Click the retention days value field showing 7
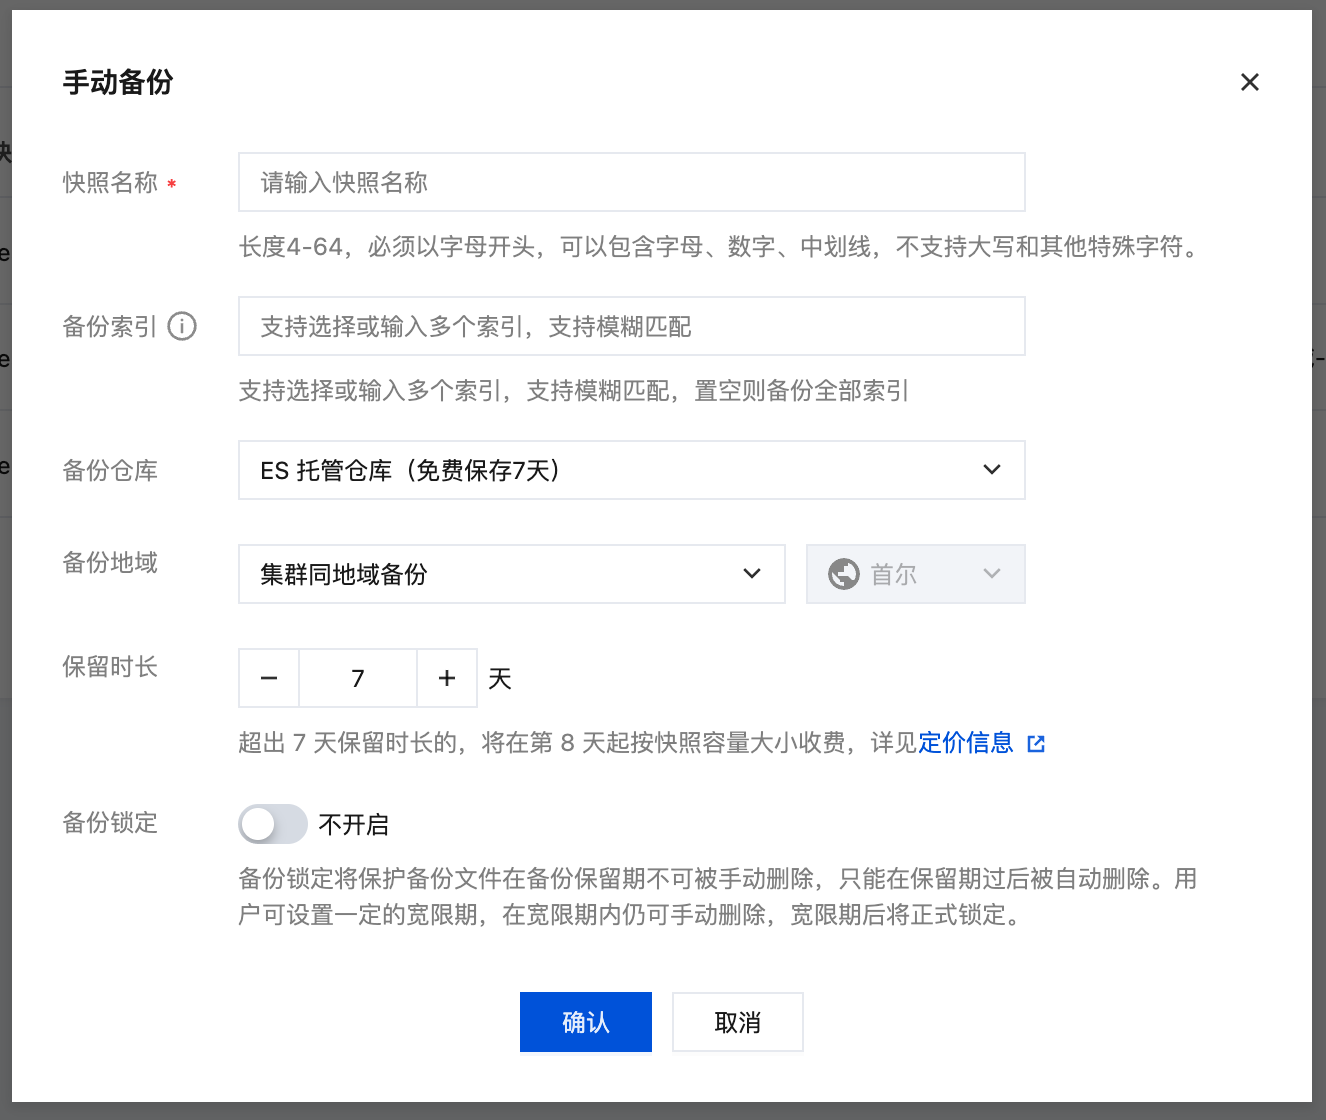Image resolution: width=1326 pixels, height=1120 pixels. (x=358, y=678)
